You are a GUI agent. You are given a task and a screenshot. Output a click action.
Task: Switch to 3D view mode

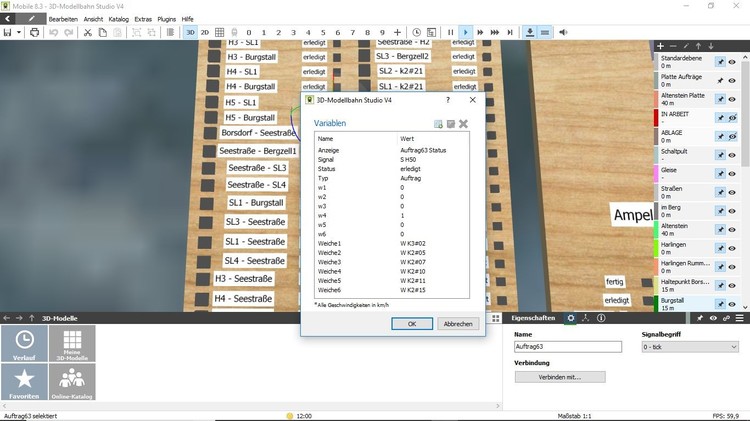coord(190,33)
